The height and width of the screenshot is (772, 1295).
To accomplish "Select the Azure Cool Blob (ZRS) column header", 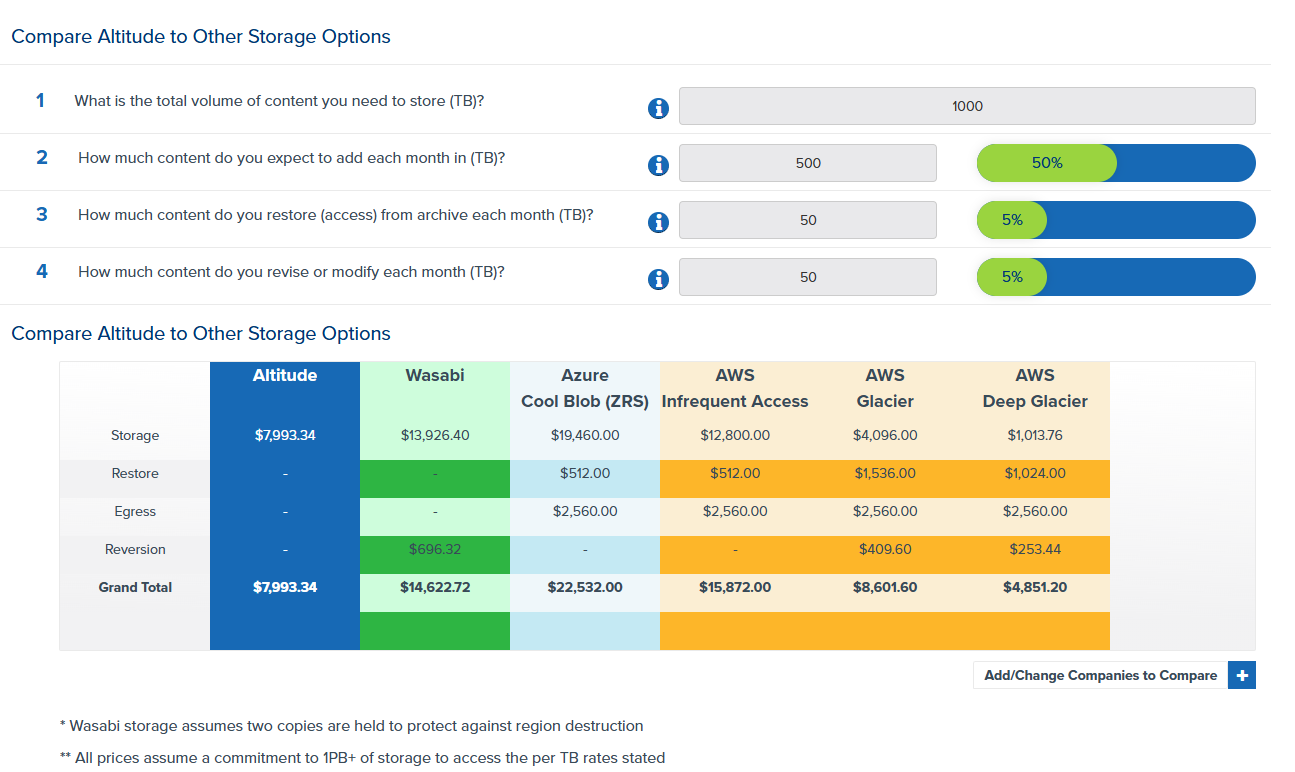I will click(585, 389).
